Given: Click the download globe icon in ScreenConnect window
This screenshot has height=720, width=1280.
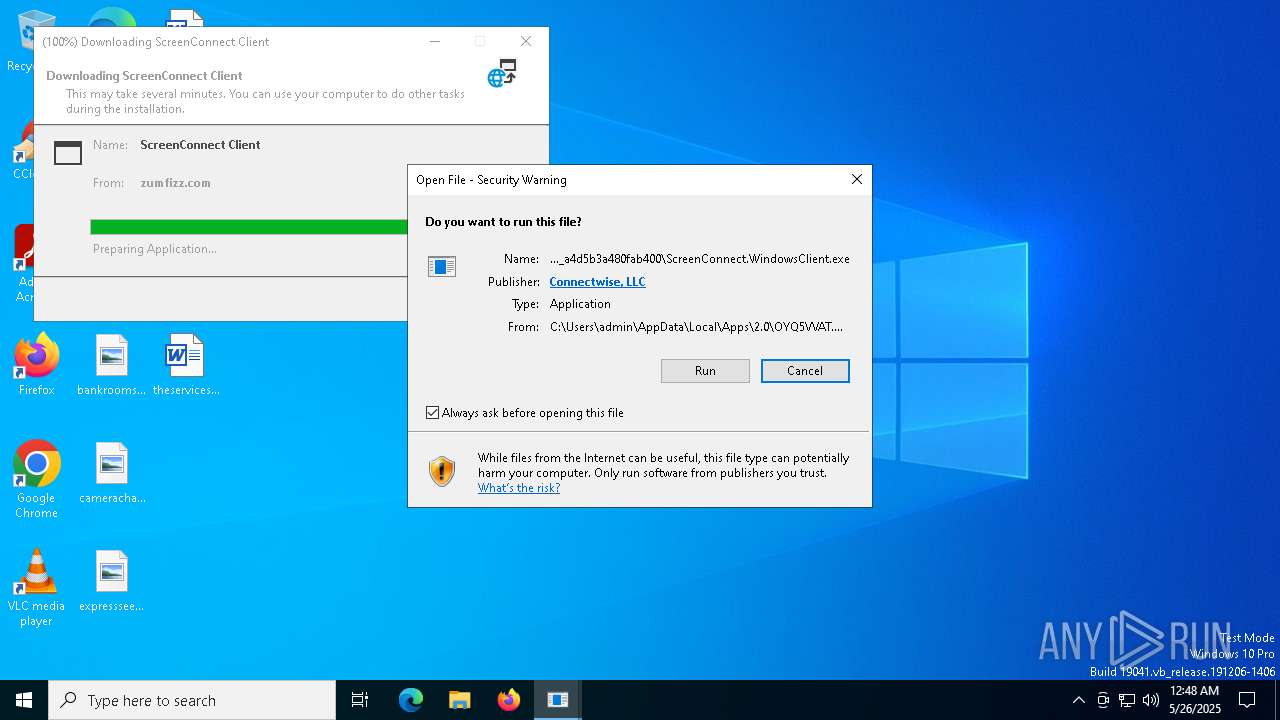Looking at the screenshot, I should (502, 73).
